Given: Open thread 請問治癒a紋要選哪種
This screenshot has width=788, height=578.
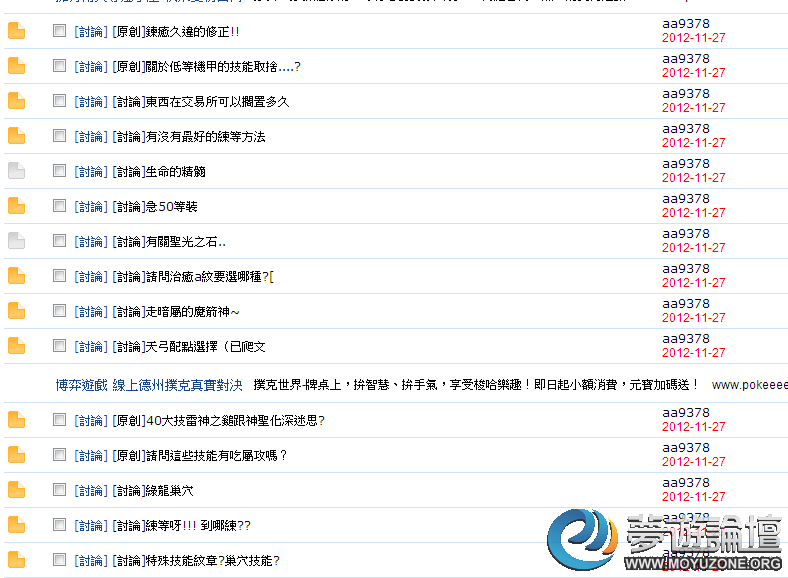Looking at the screenshot, I should click(193, 276).
